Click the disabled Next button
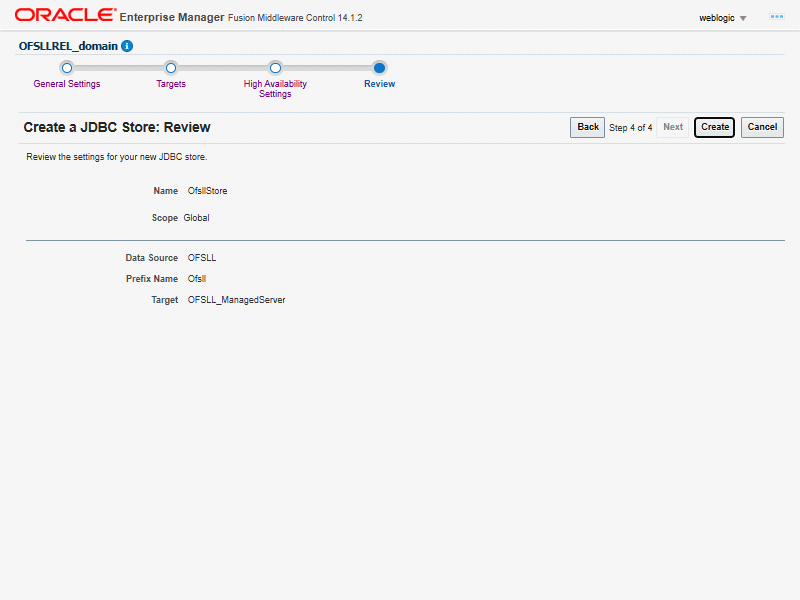Viewport: 800px width, 600px height. [x=672, y=127]
